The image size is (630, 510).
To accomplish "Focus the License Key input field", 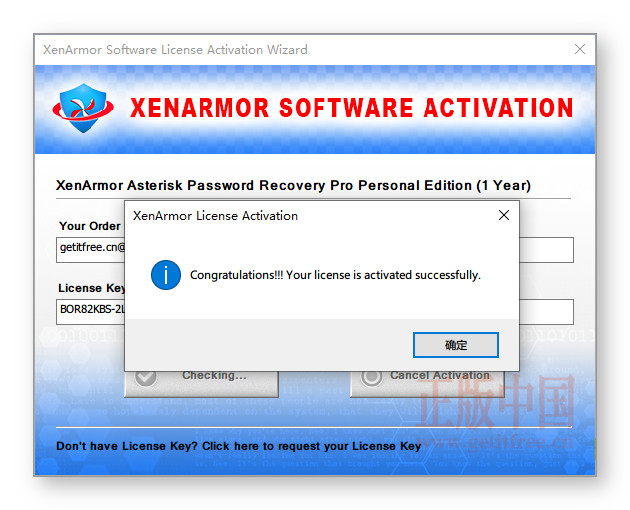I will (x=315, y=312).
